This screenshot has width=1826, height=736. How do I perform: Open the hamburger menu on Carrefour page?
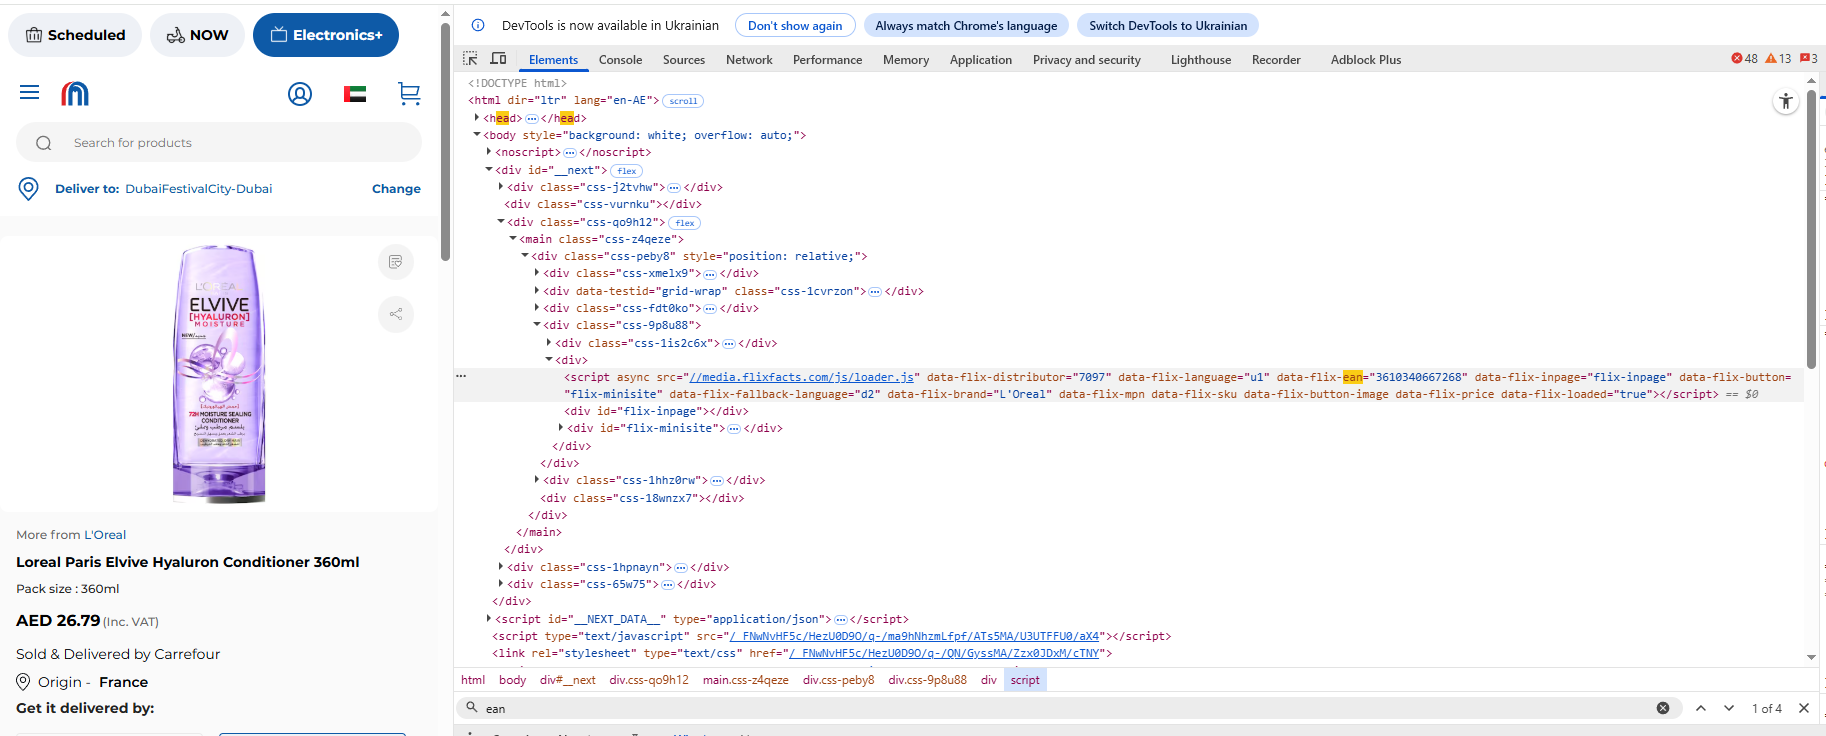30,93
